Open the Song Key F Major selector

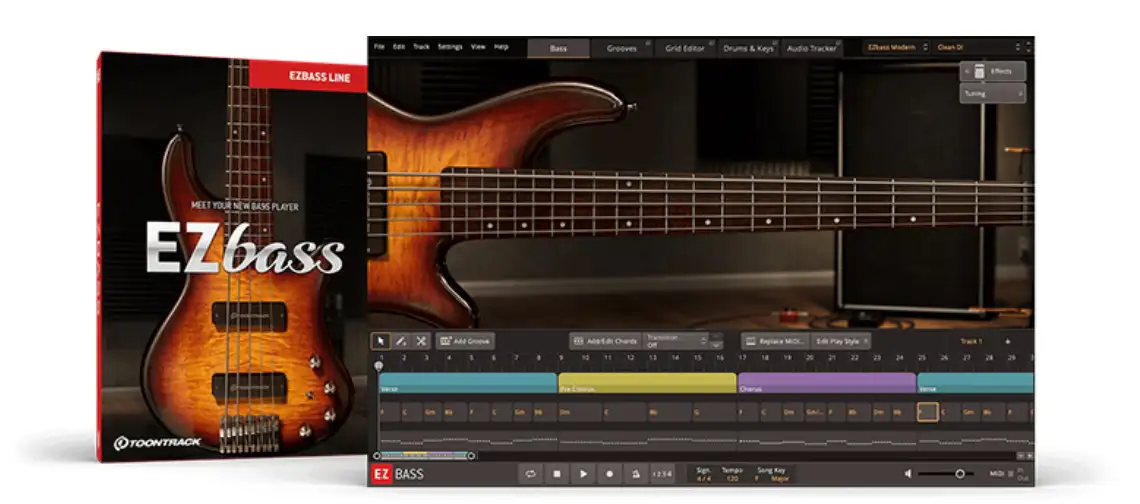point(771,474)
